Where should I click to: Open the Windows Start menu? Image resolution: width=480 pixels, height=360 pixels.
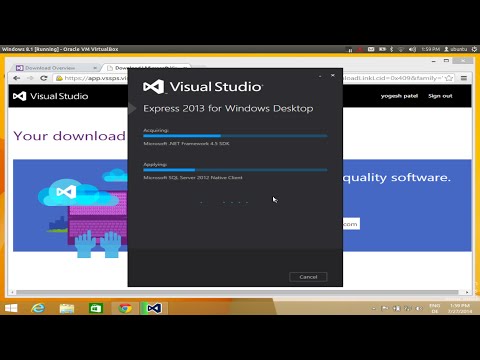(11, 308)
